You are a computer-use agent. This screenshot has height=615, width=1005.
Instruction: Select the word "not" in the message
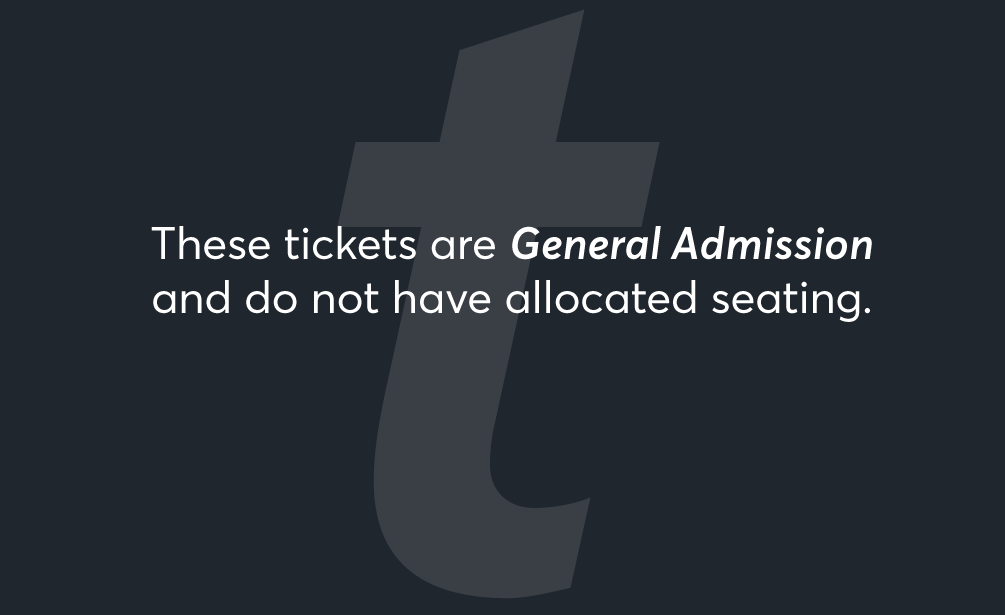344,299
